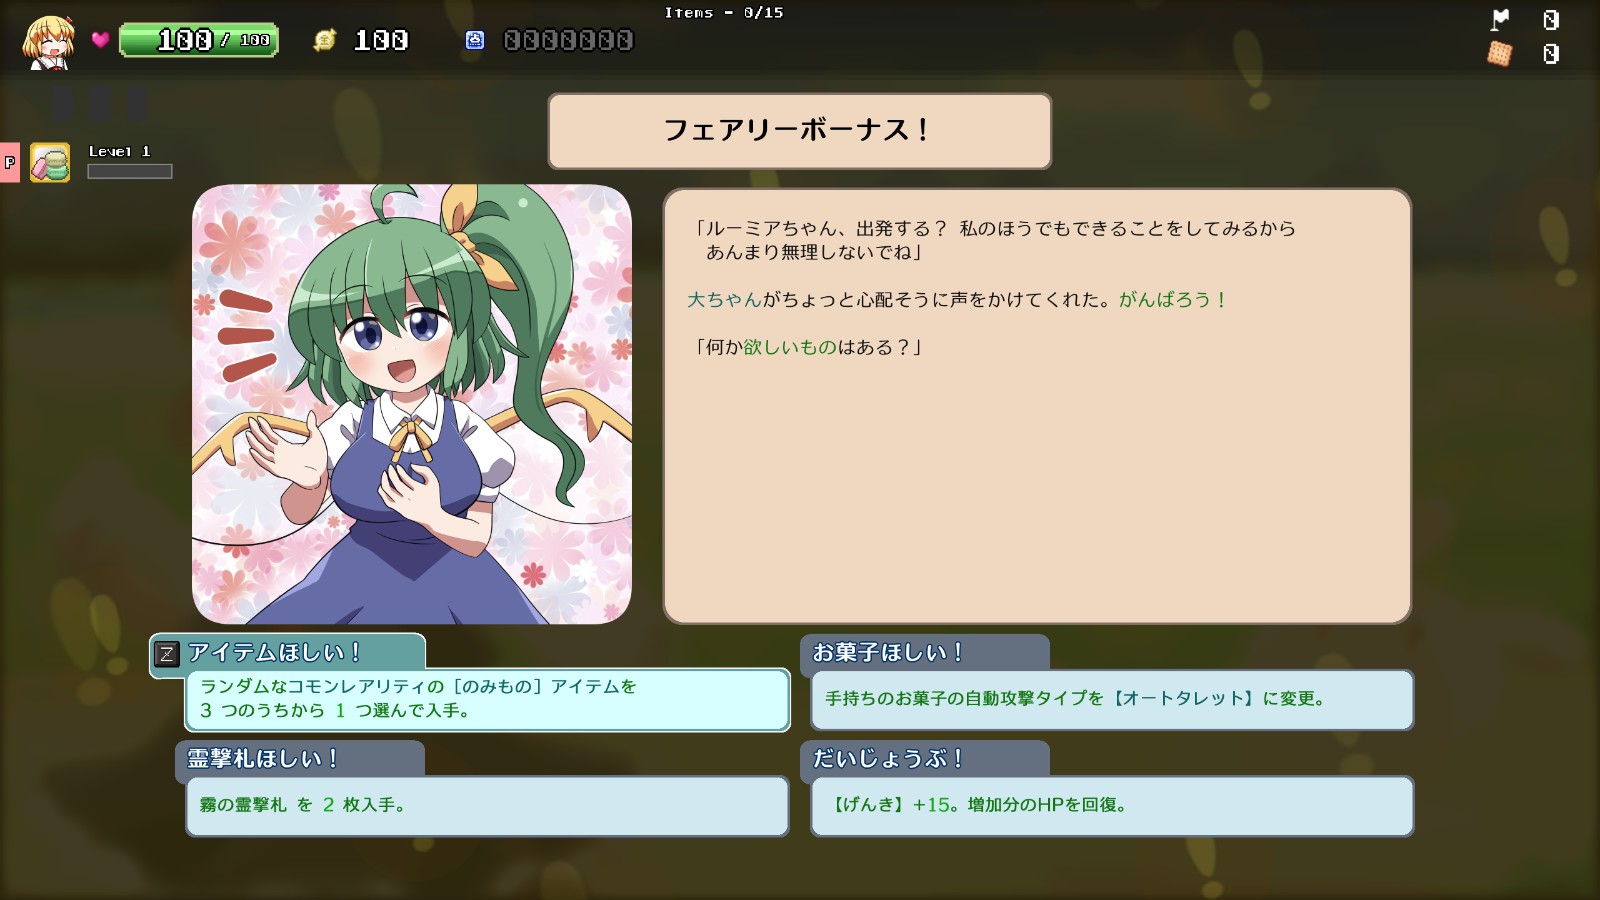Click the macaron sweets item icon

point(50,162)
